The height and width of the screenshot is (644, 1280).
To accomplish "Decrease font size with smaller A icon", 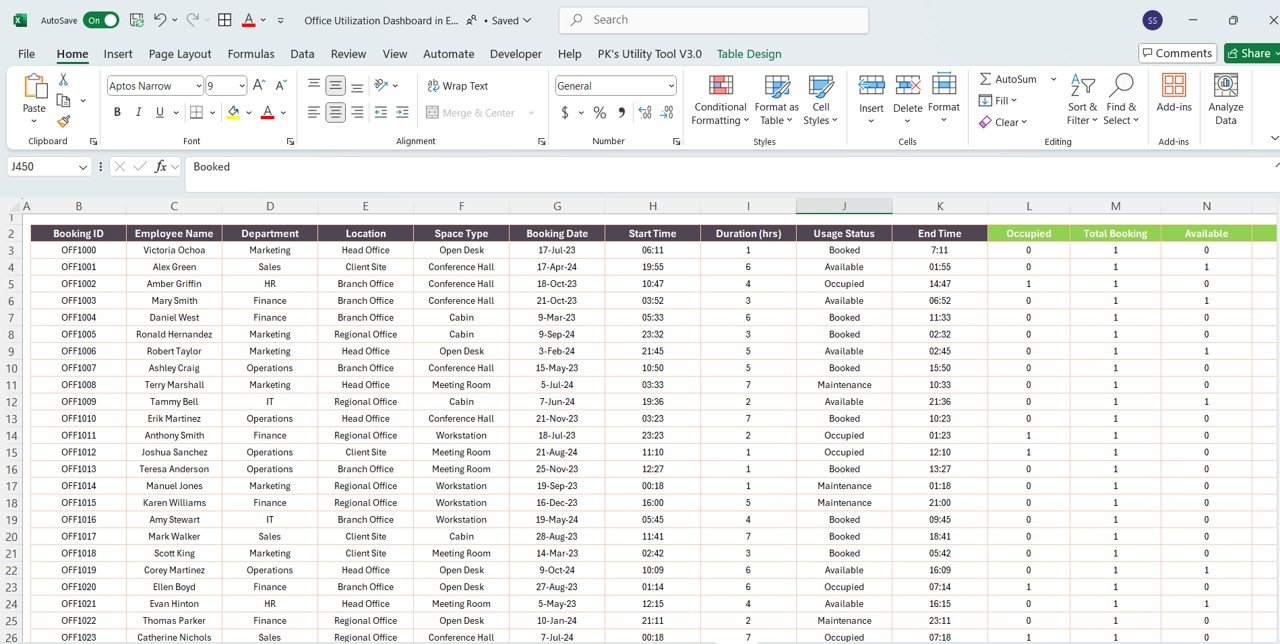I will [x=279, y=86].
